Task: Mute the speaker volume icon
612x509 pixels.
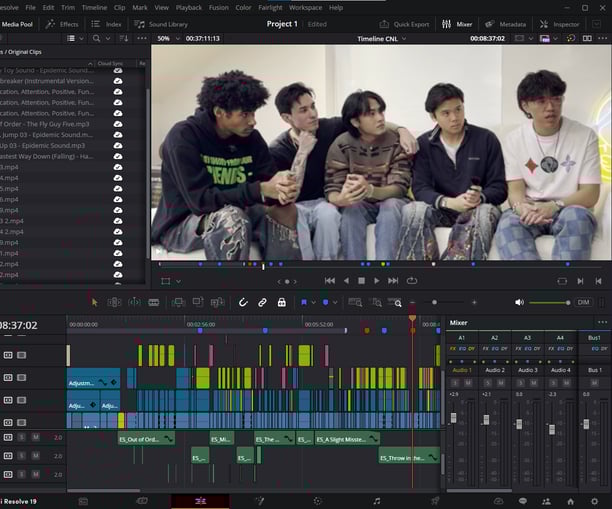Action: click(x=519, y=303)
